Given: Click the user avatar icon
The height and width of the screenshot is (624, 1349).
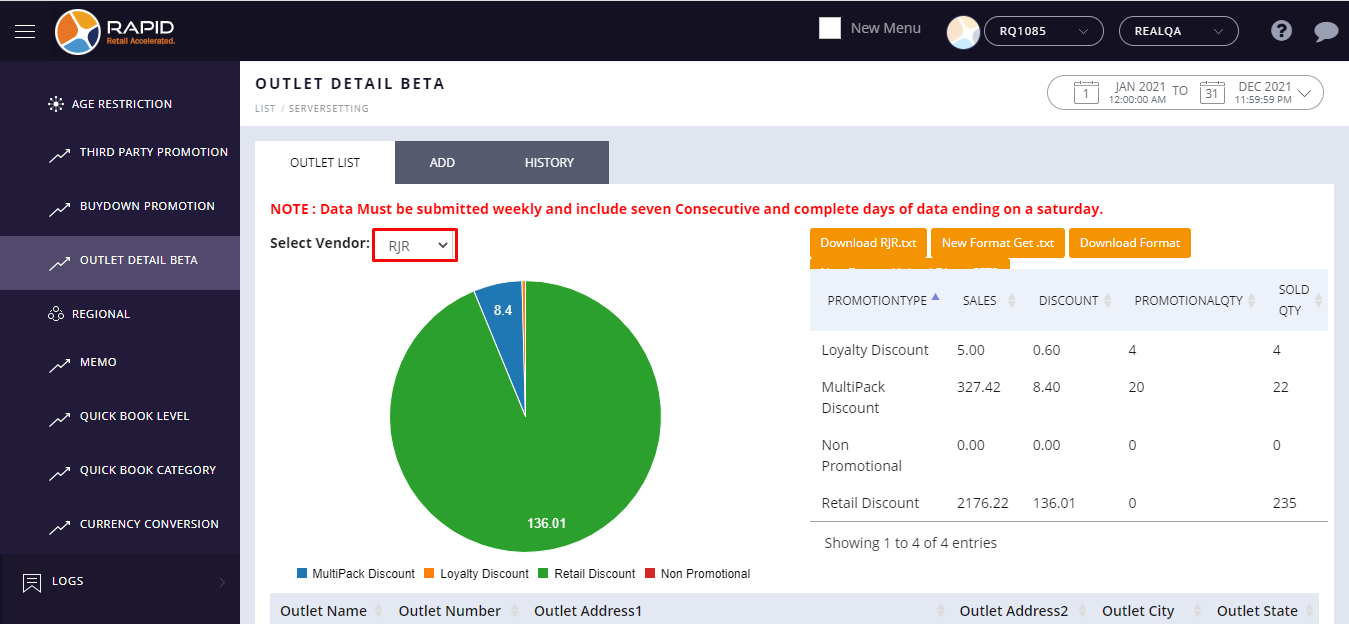Looking at the screenshot, I should click(963, 32).
